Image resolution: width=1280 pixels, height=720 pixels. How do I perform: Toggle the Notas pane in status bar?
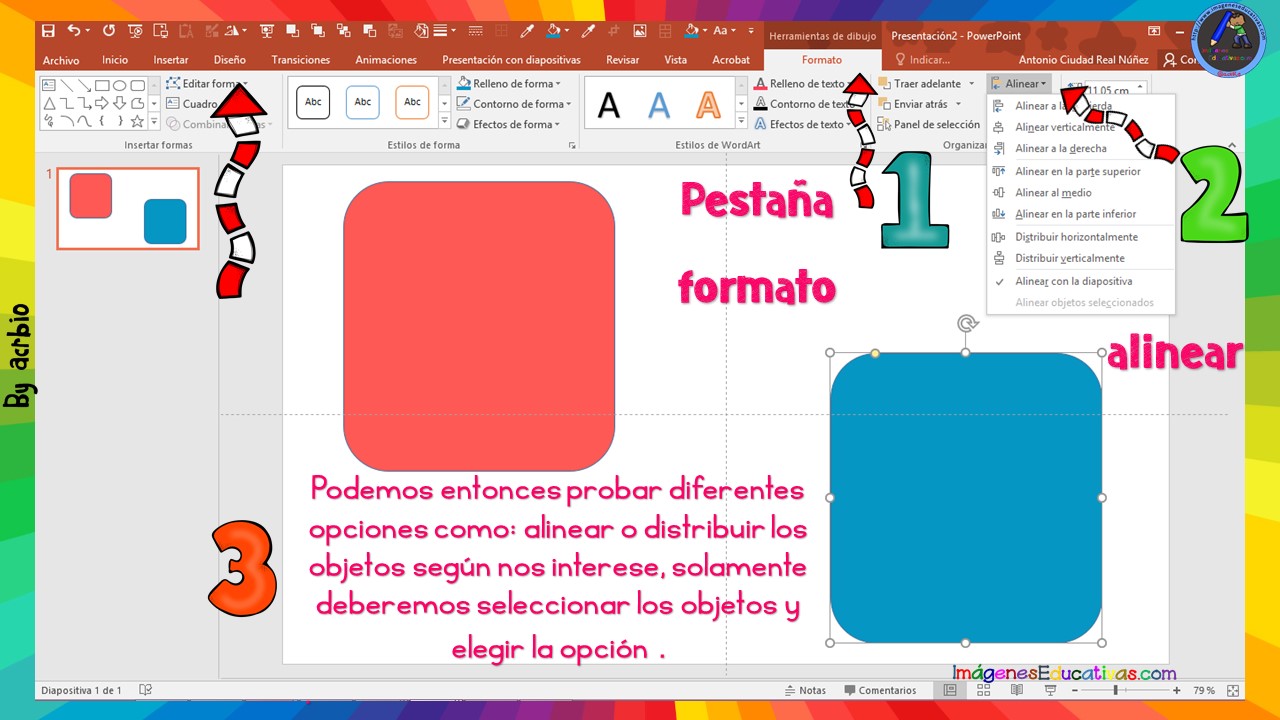pos(805,690)
